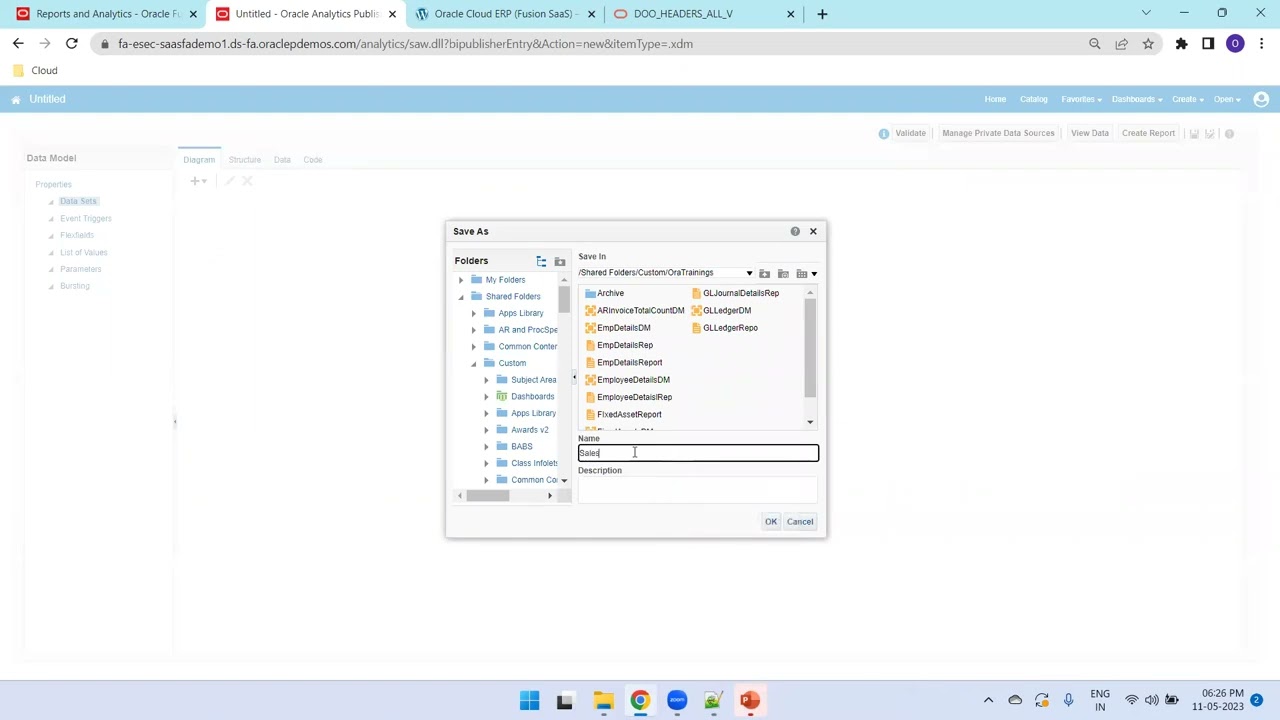Viewport: 1280px width, 720px height.
Task: Expand the AR and ProcSpe folder node
Action: point(474,330)
